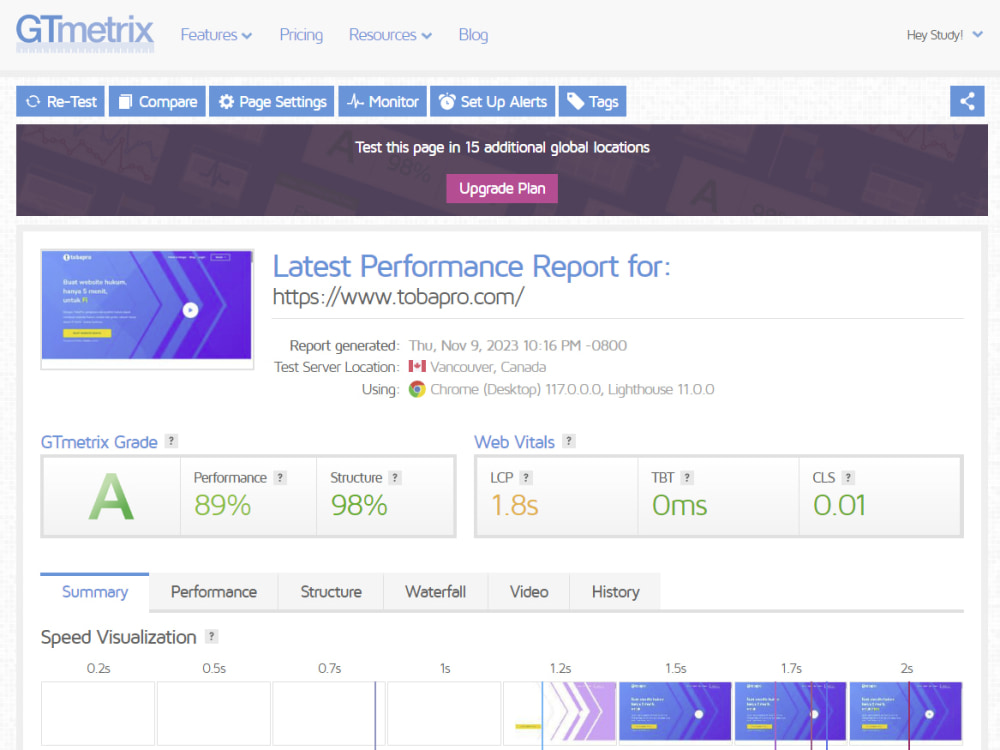Click the 'Test this page in 15 additional global locations' text
The width and height of the screenshot is (1000, 750).
(502, 147)
